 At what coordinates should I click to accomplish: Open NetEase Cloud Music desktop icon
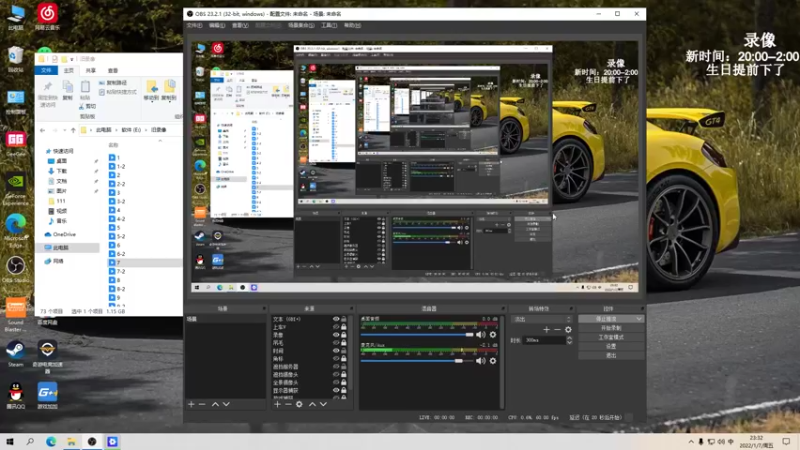[x=47, y=17]
